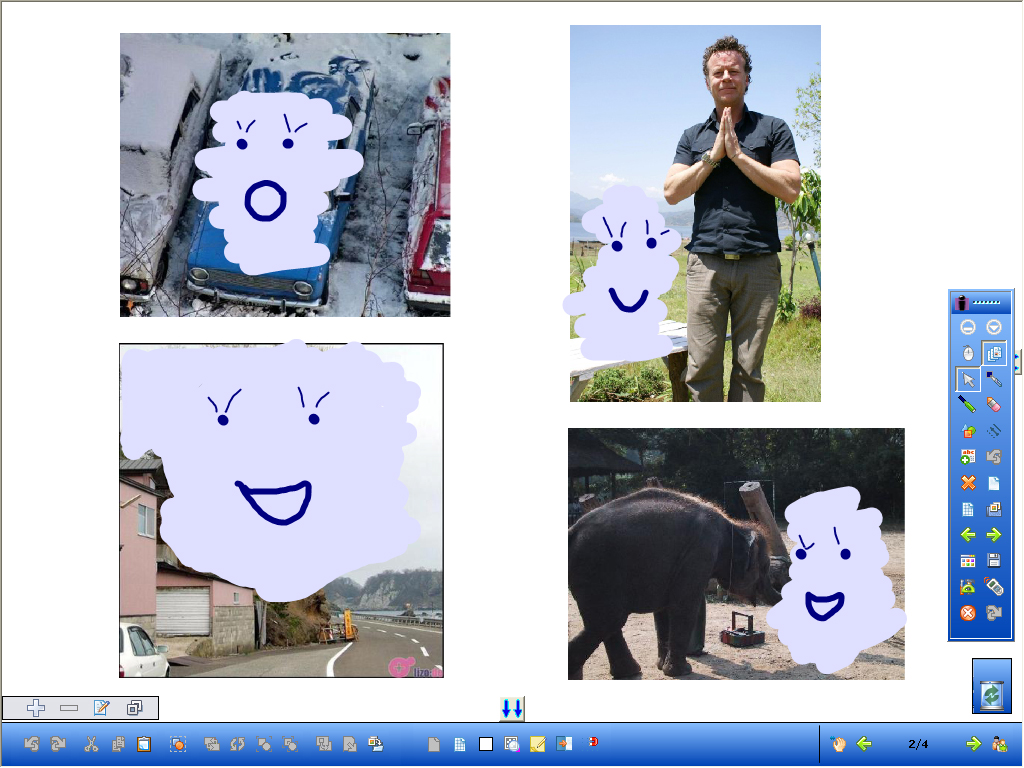Viewport: 1024px width, 768px height.
Task: Go to previous page using bottom green arrow
Action: (864, 744)
